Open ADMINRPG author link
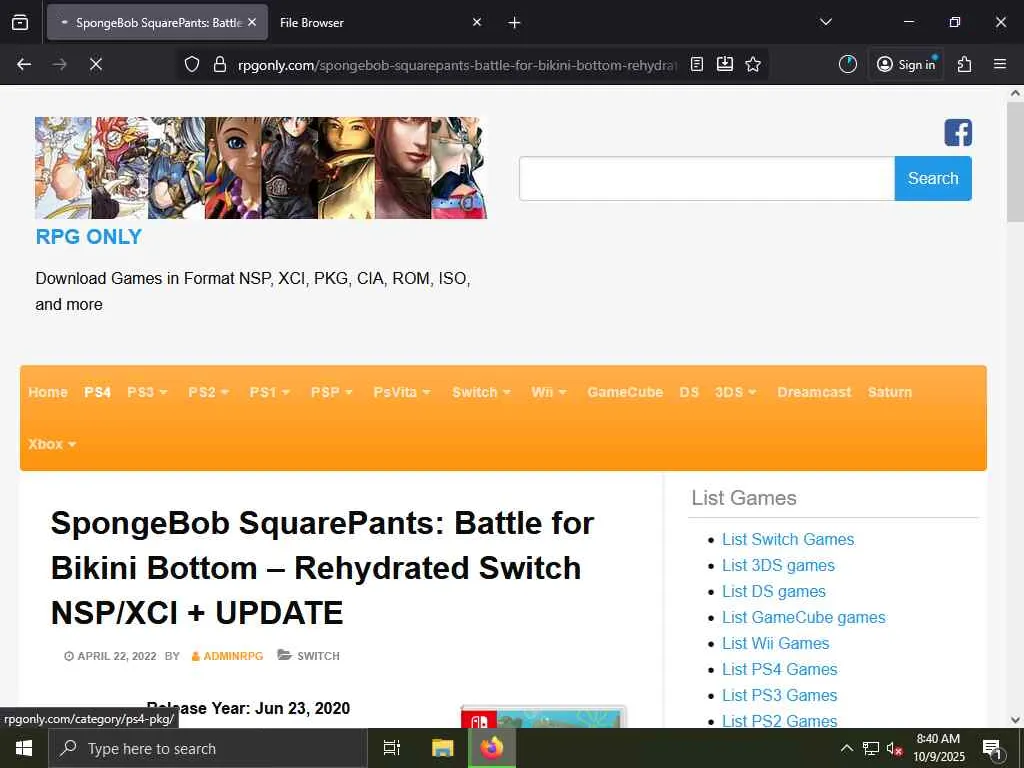The image size is (1024, 768). pos(232,656)
